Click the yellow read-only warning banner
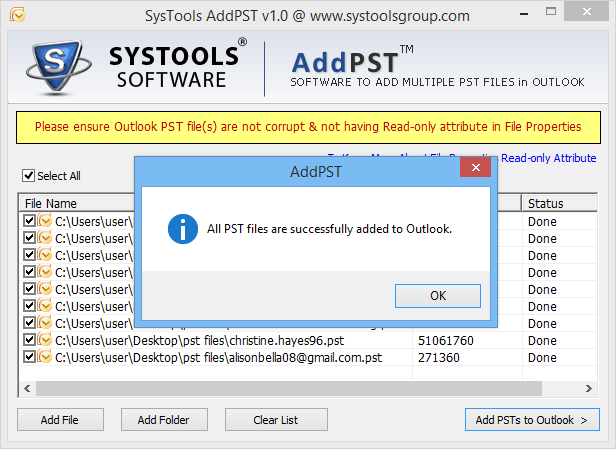 [x=308, y=127]
